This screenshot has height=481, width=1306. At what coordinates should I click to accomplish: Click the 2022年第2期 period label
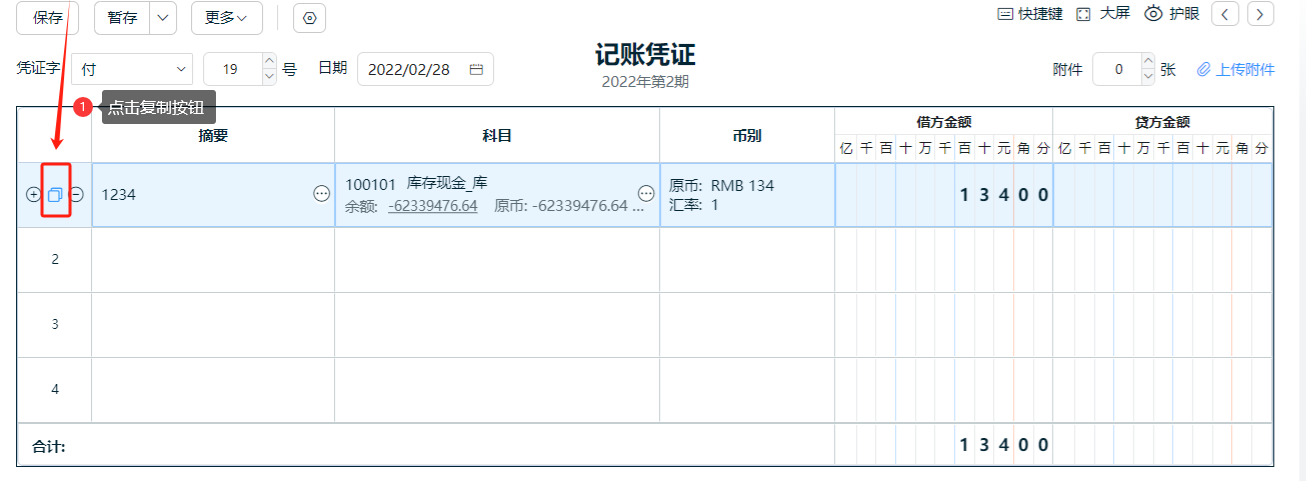point(645,82)
